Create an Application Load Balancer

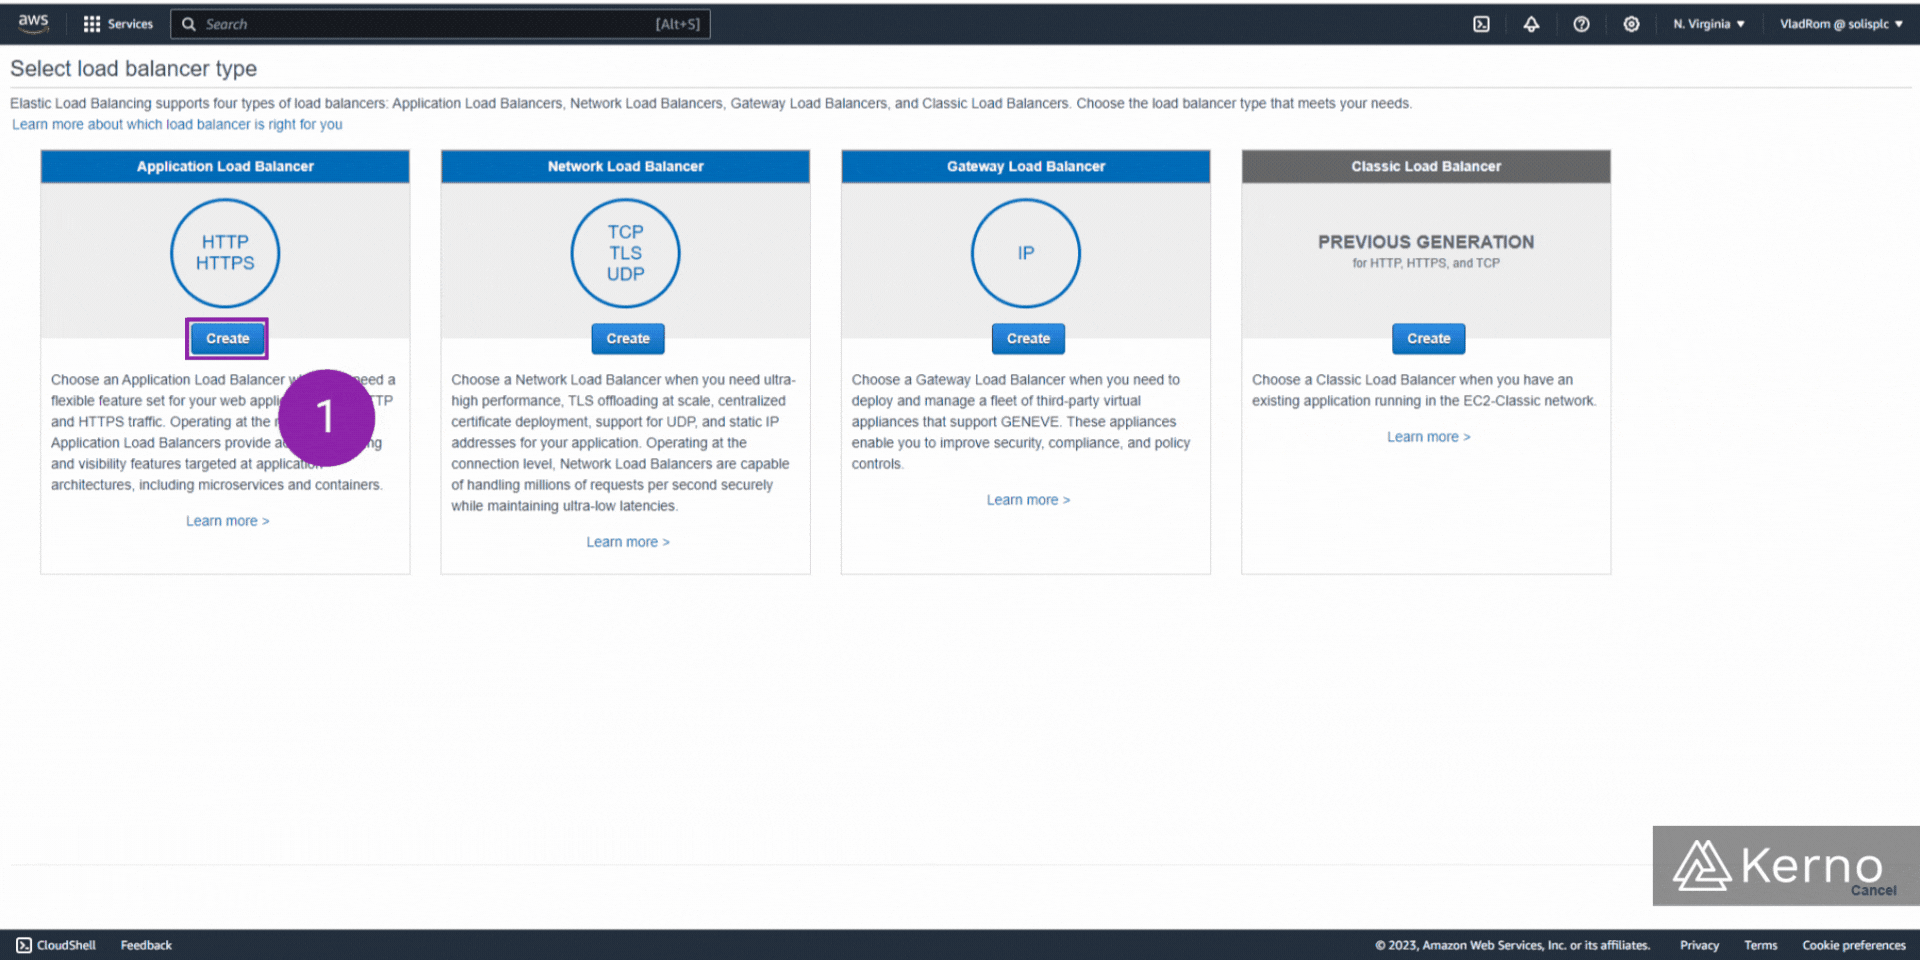point(227,338)
